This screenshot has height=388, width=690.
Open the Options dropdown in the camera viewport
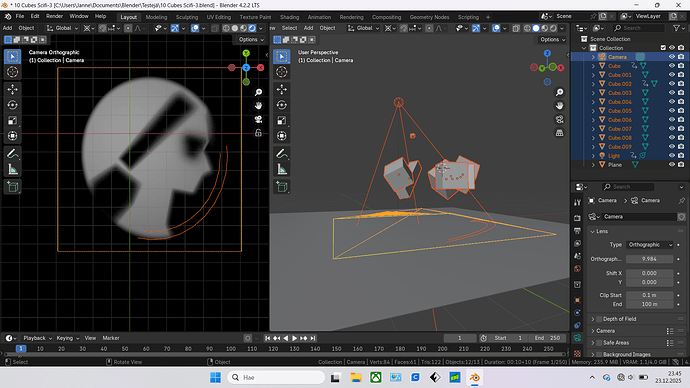[x=251, y=40]
